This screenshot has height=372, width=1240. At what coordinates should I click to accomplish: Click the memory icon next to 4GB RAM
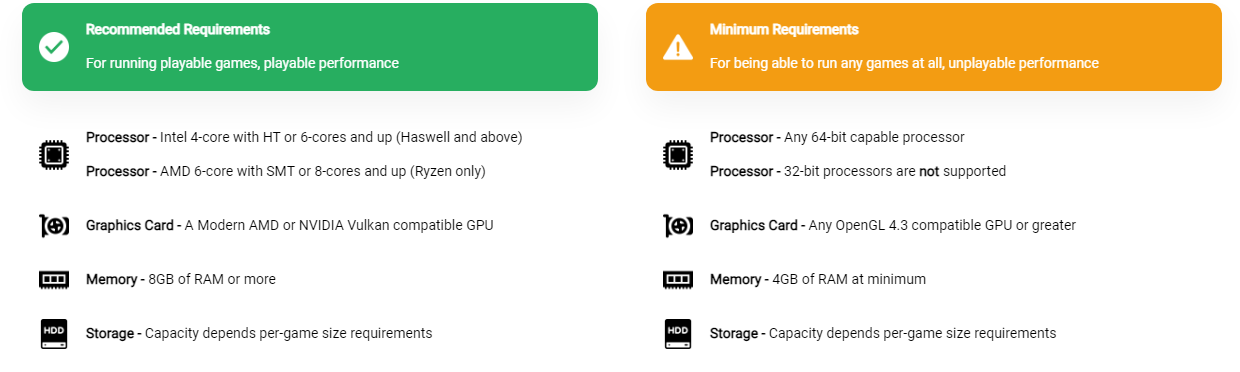click(678, 280)
